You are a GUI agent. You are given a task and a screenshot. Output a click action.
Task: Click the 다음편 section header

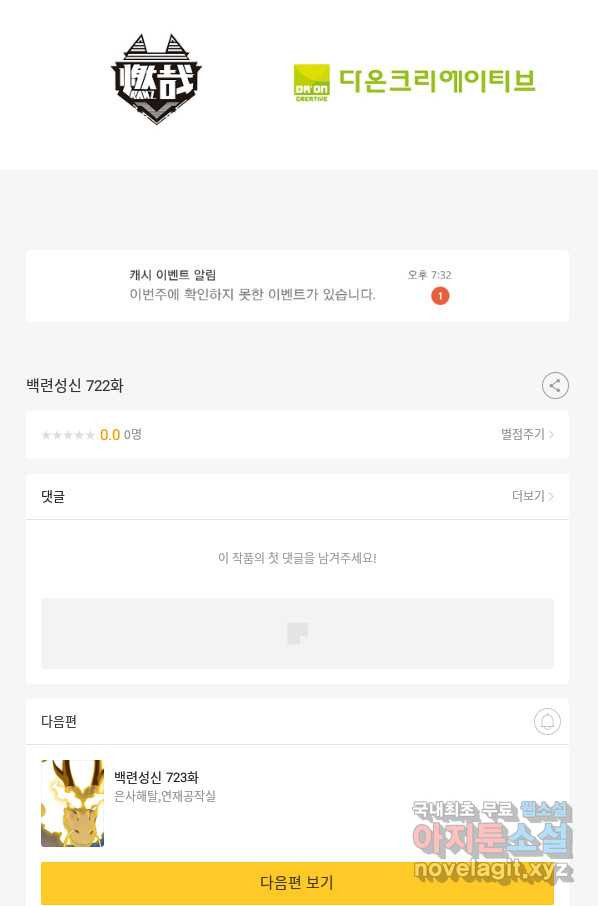[58, 721]
